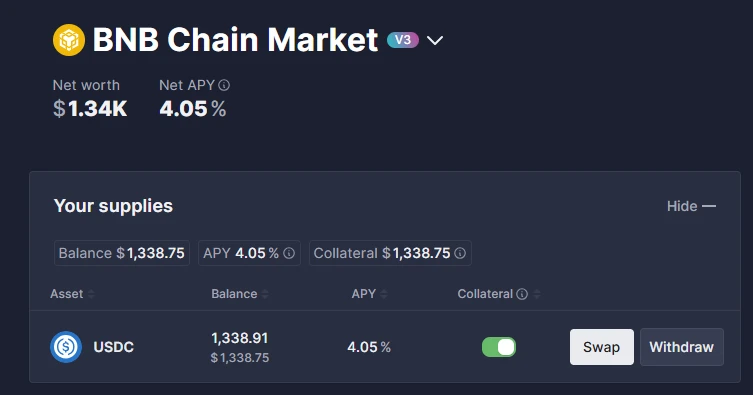This screenshot has height=395, width=753.
Task: Click the BNB Chain Market title
Action: pyautogui.click(x=235, y=39)
